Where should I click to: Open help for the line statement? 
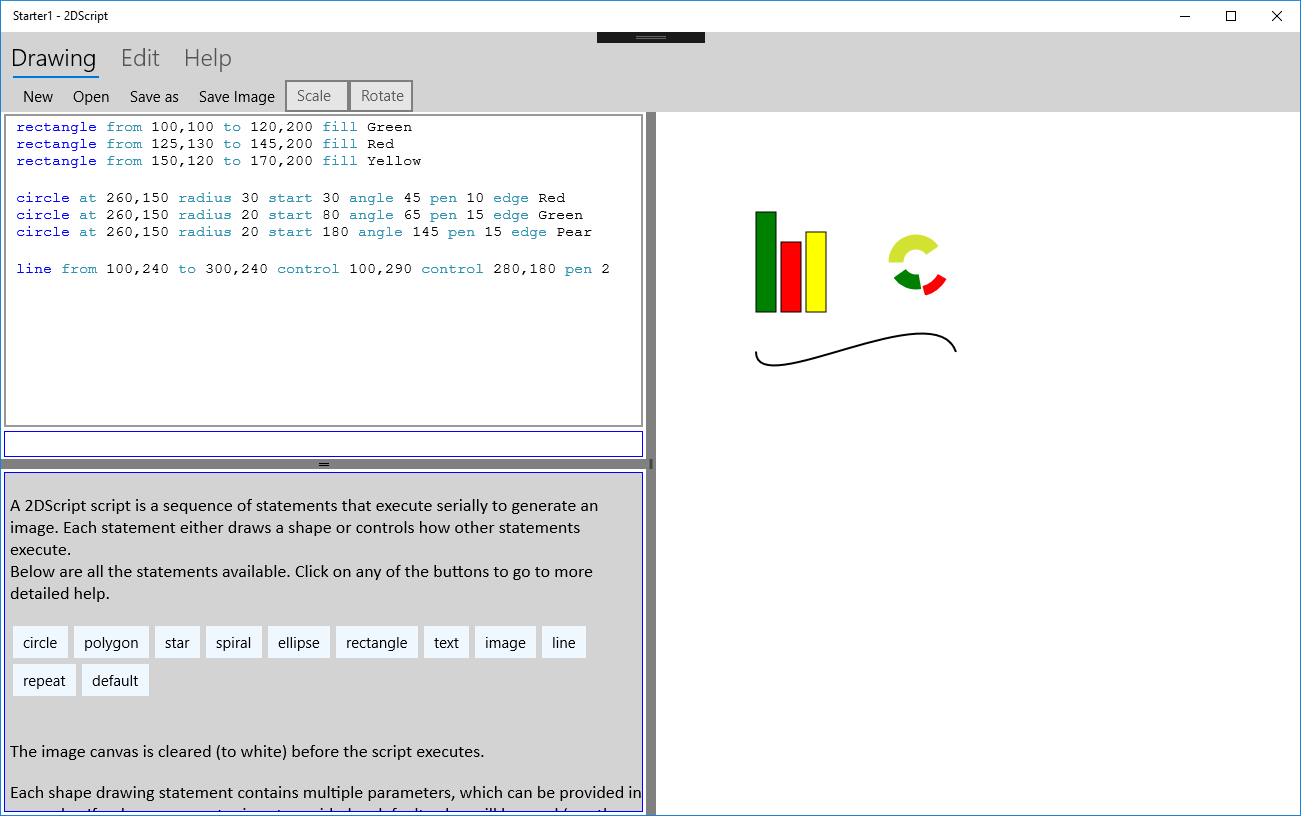point(564,643)
